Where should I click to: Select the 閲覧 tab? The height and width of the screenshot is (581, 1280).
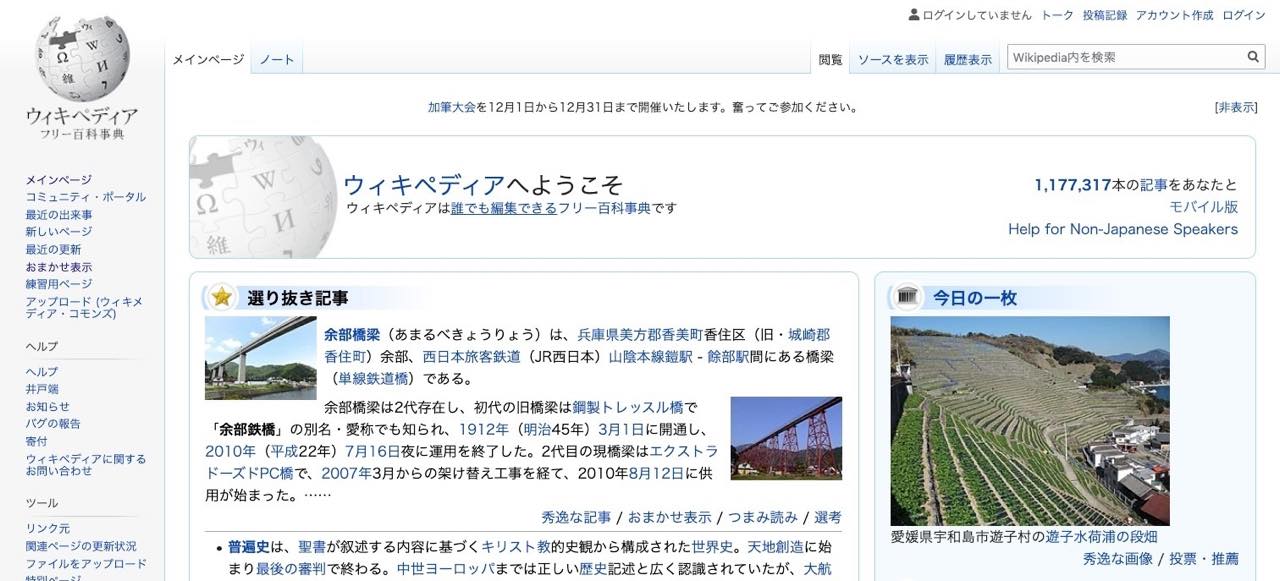tap(830, 60)
